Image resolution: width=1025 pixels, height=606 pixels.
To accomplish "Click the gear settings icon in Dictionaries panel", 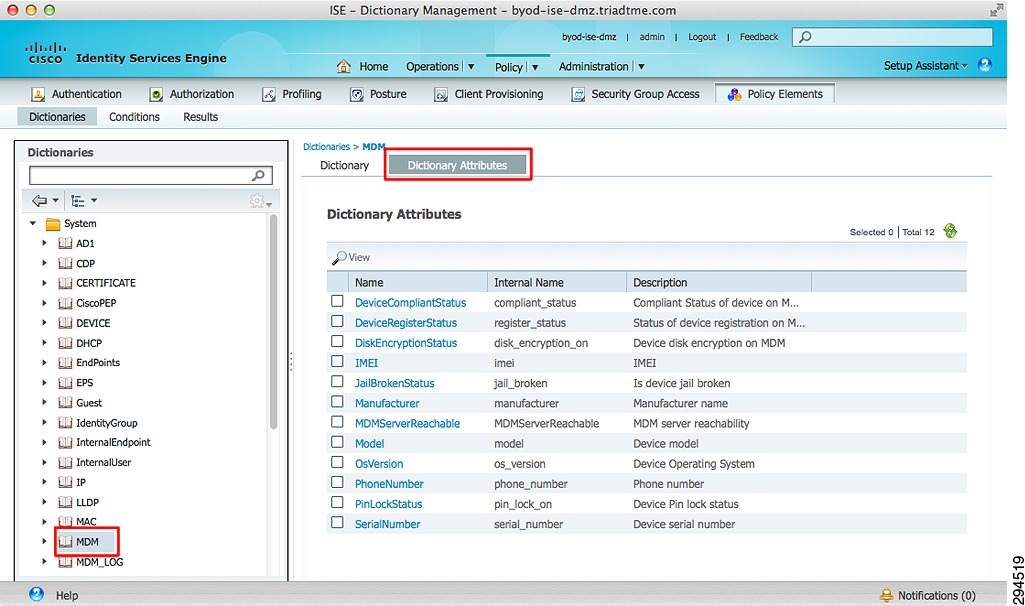I will (258, 201).
